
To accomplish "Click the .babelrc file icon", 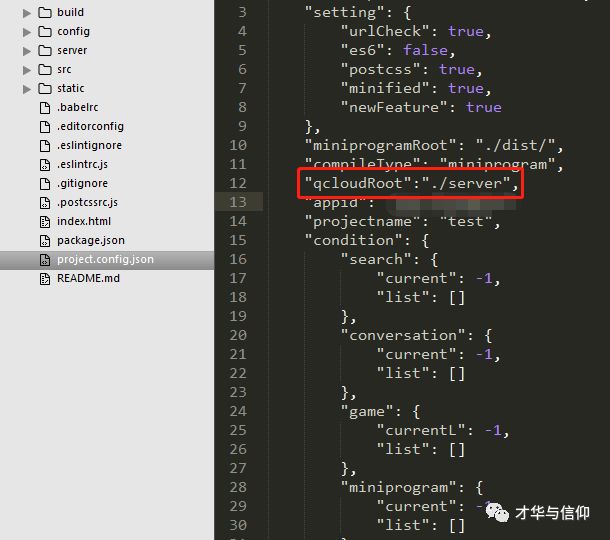I will pos(45,108).
